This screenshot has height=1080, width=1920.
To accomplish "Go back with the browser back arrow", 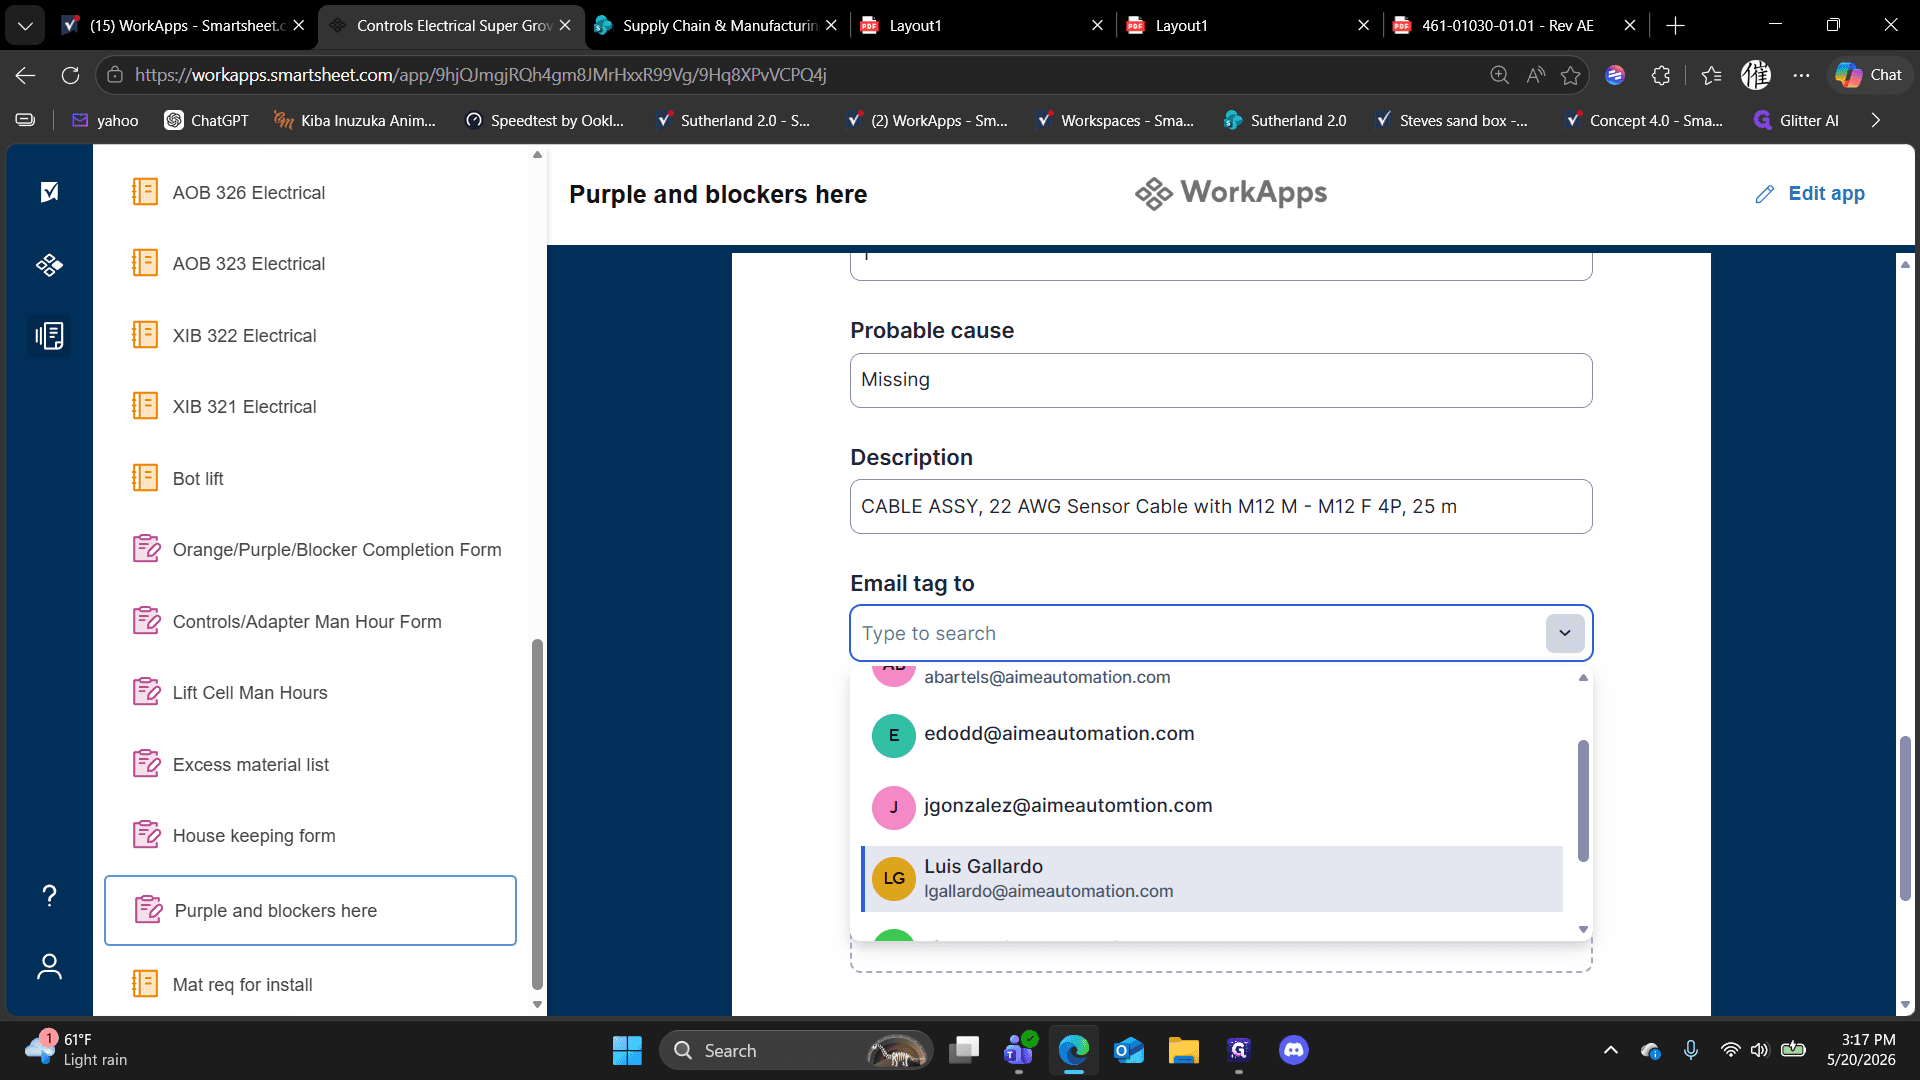I will pyautogui.click(x=26, y=75).
